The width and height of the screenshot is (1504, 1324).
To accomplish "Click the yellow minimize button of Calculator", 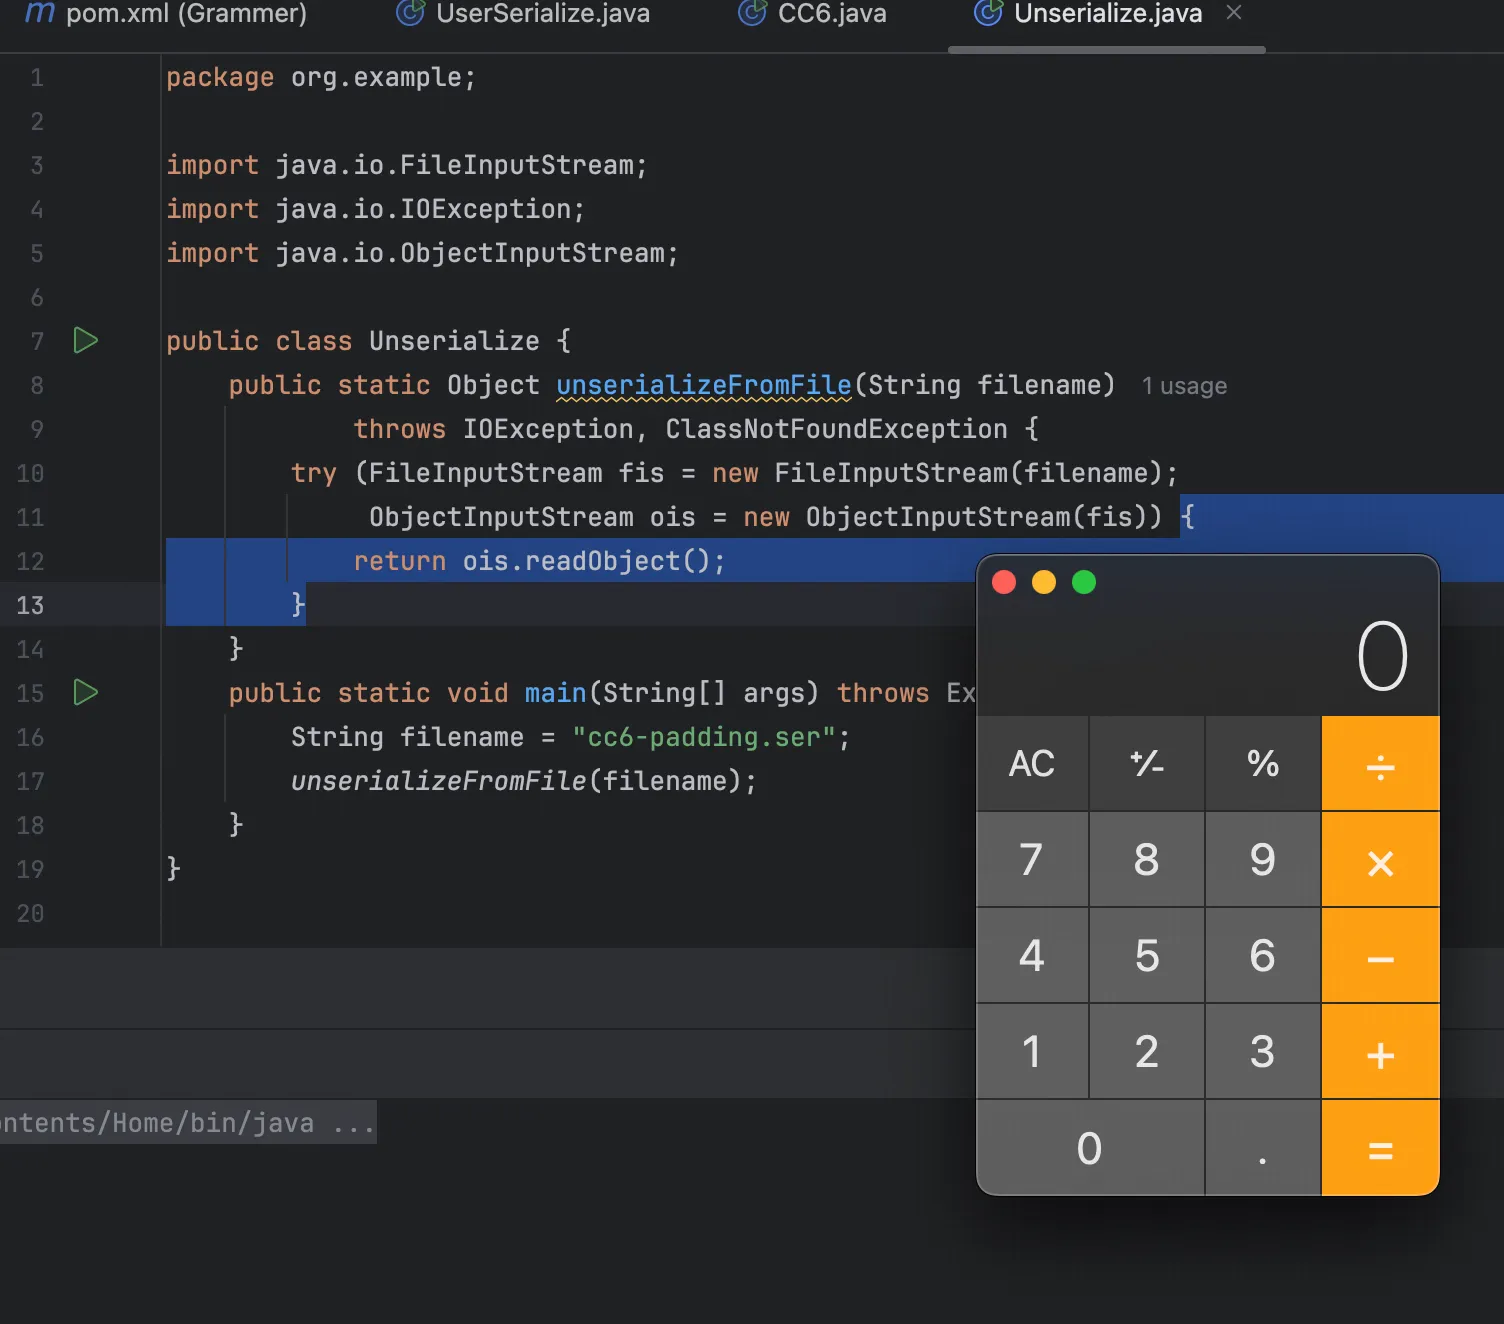I will tap(1044, 582).
